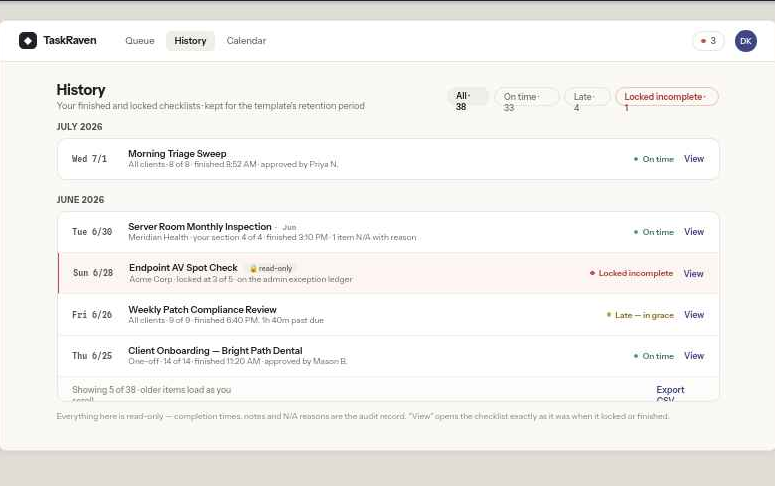Image resolution: width=775 pixels, height=486 pixels.
Task: Click the Weekly Patch Compliance Review title
Action: [202, 309]
